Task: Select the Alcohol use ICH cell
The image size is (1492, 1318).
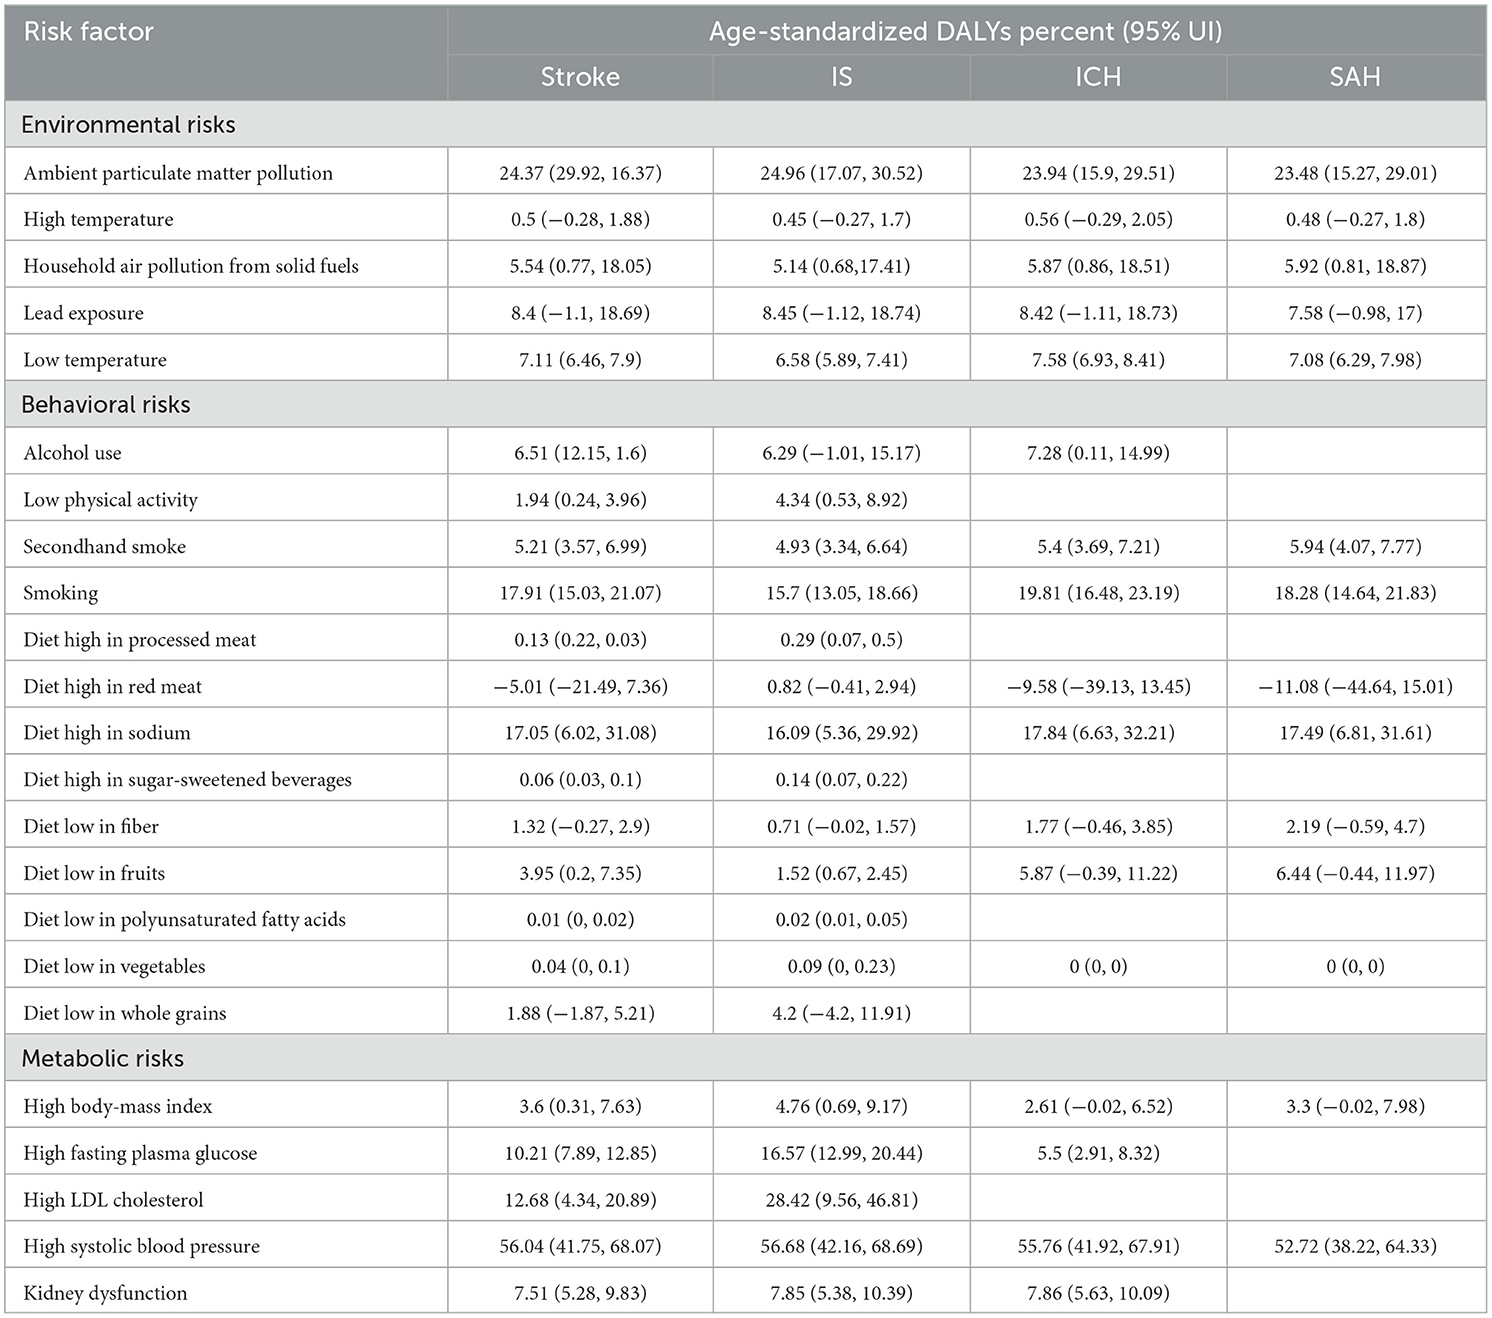Action: pos(1098,453)
